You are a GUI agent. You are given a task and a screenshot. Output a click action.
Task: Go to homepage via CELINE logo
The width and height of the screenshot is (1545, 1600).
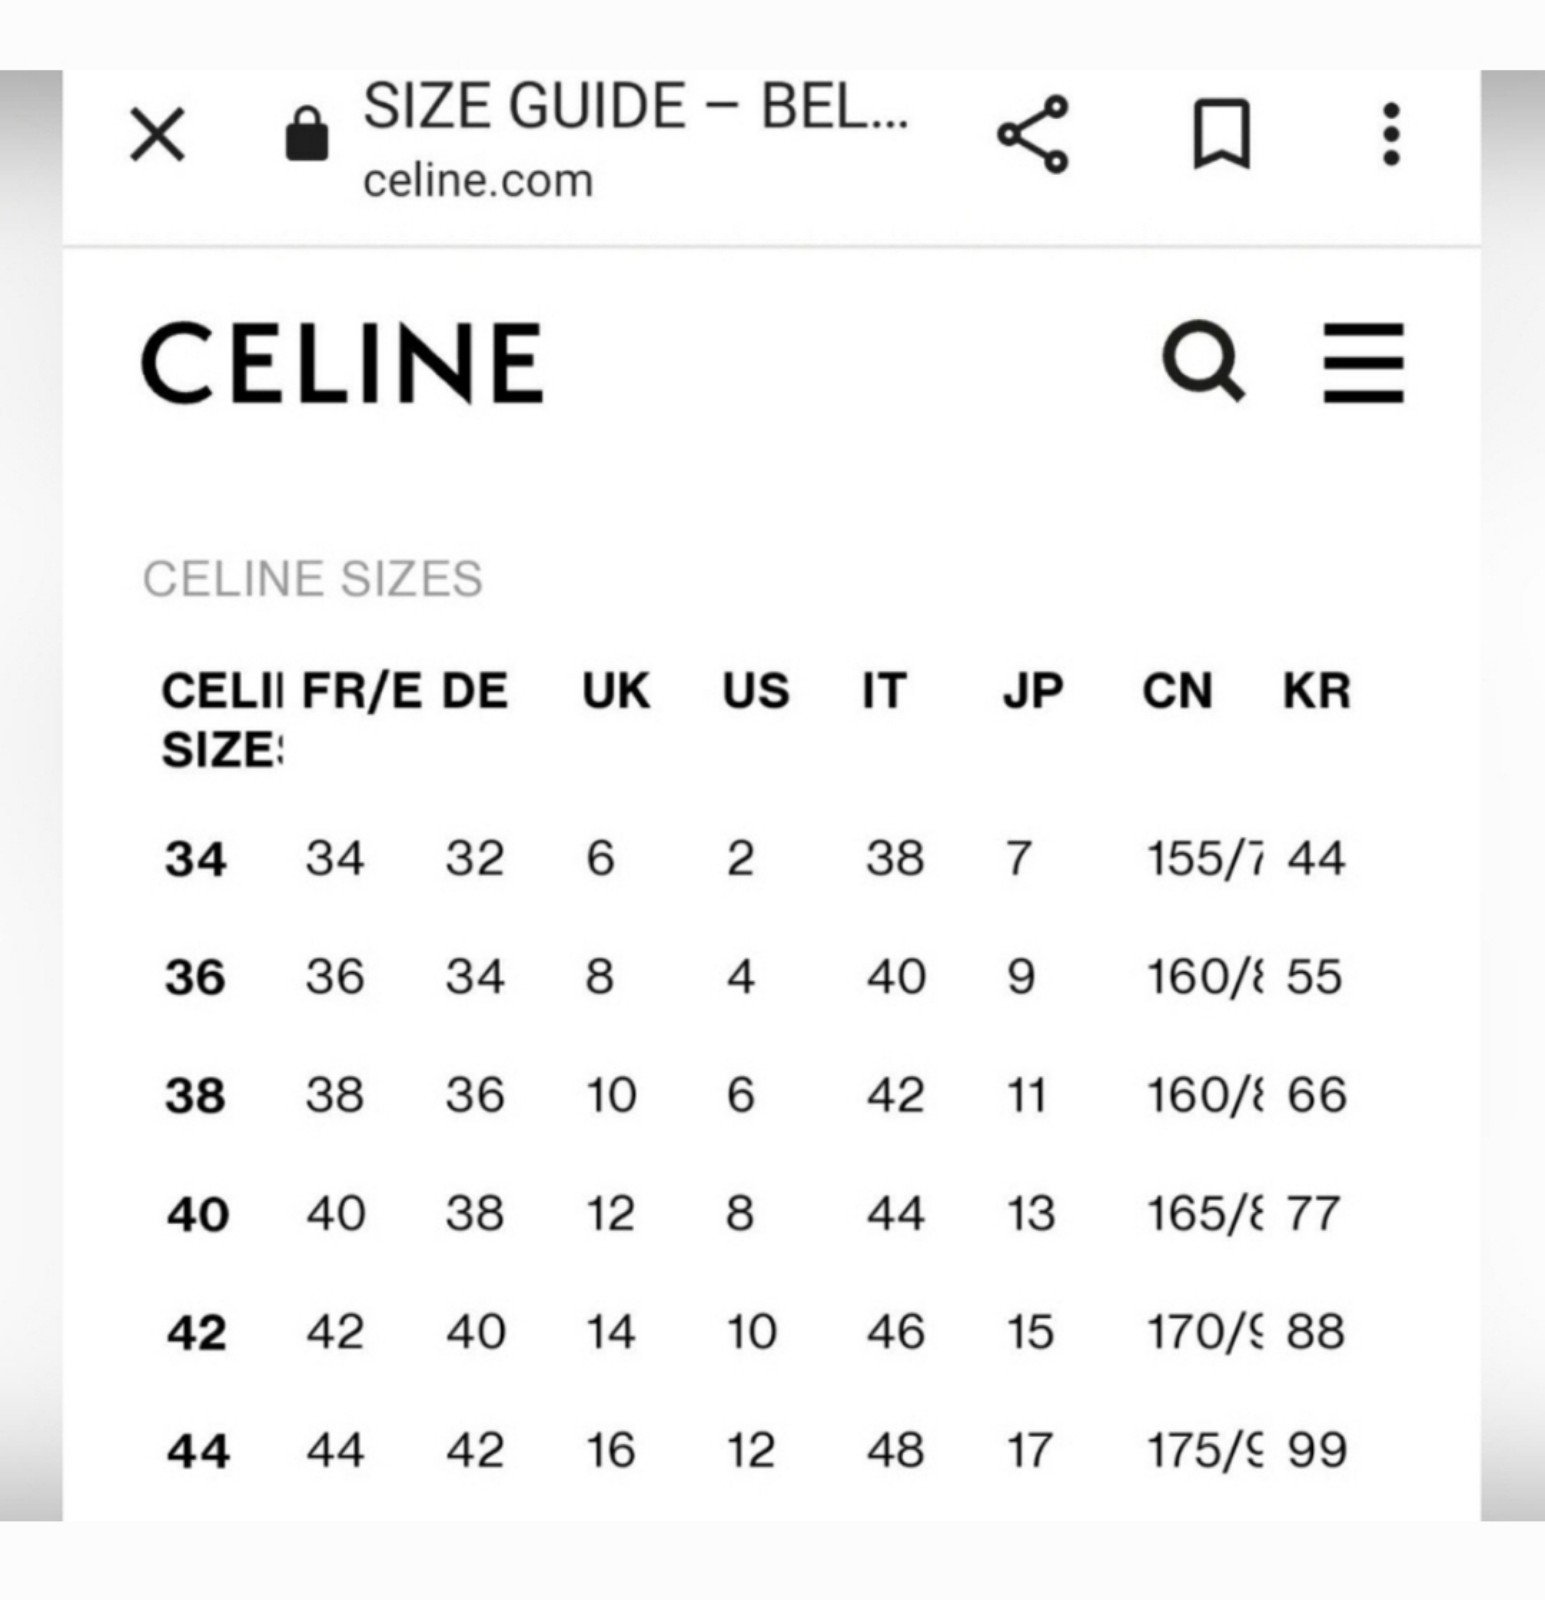[x=343, y=362]
